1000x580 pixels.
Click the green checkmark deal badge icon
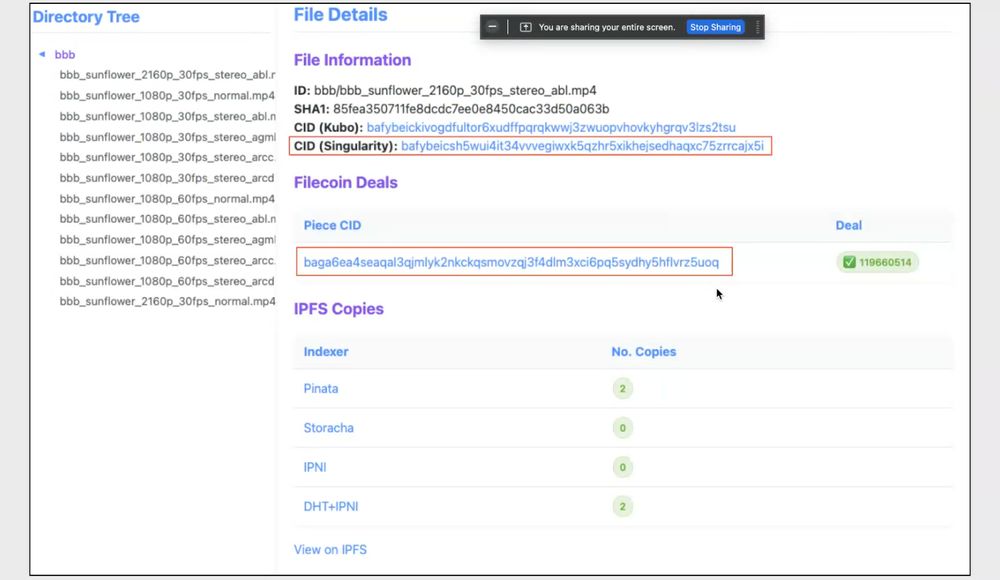847,261
